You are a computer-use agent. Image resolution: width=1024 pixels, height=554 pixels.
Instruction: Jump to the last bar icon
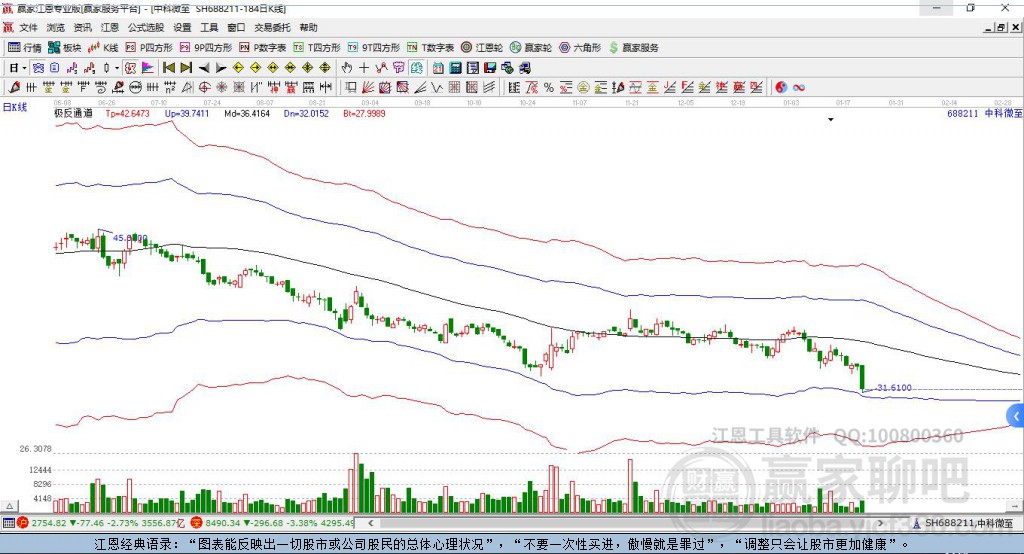click(186, 68)
